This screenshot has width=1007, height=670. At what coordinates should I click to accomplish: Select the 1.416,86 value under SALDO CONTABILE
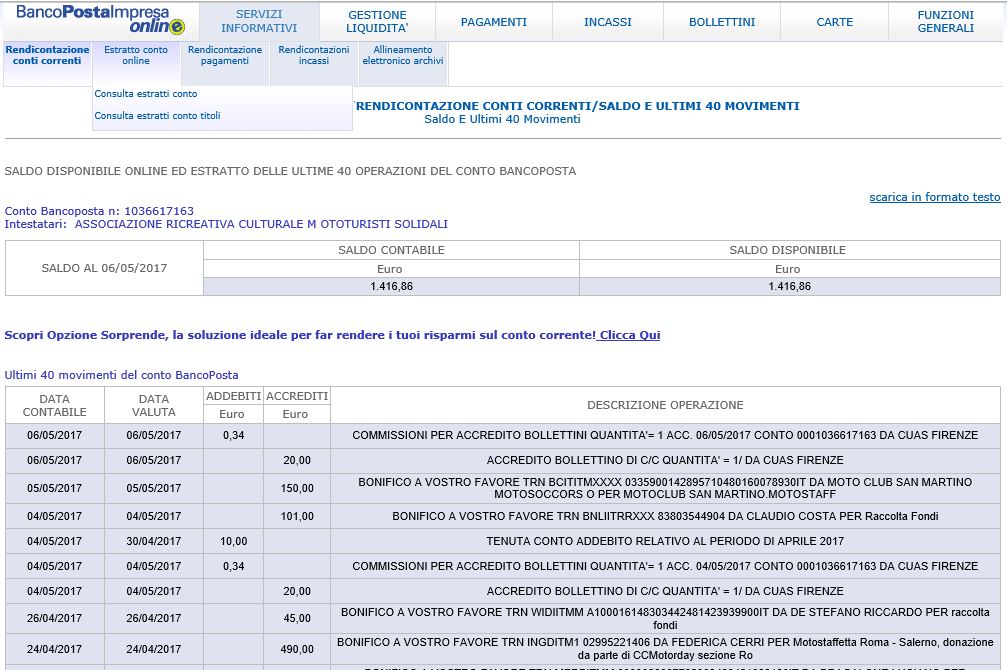391,287
